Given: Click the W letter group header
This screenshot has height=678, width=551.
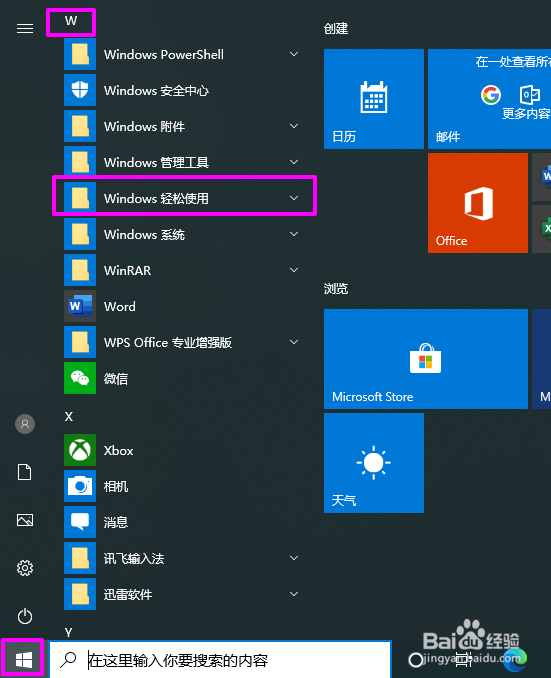Looking at the screenshot, I should point(71,21).
